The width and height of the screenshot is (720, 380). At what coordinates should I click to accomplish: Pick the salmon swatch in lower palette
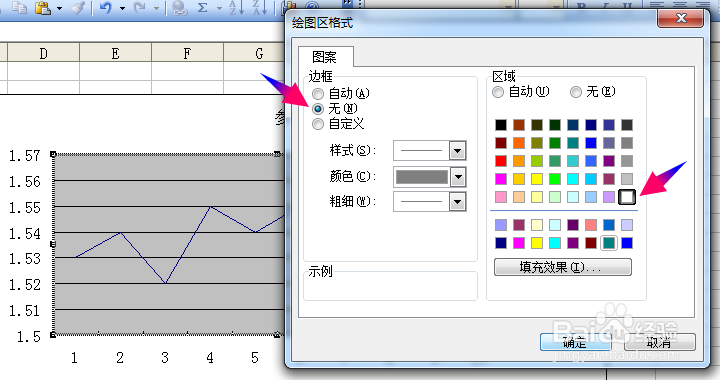click(x=591, y=225)
